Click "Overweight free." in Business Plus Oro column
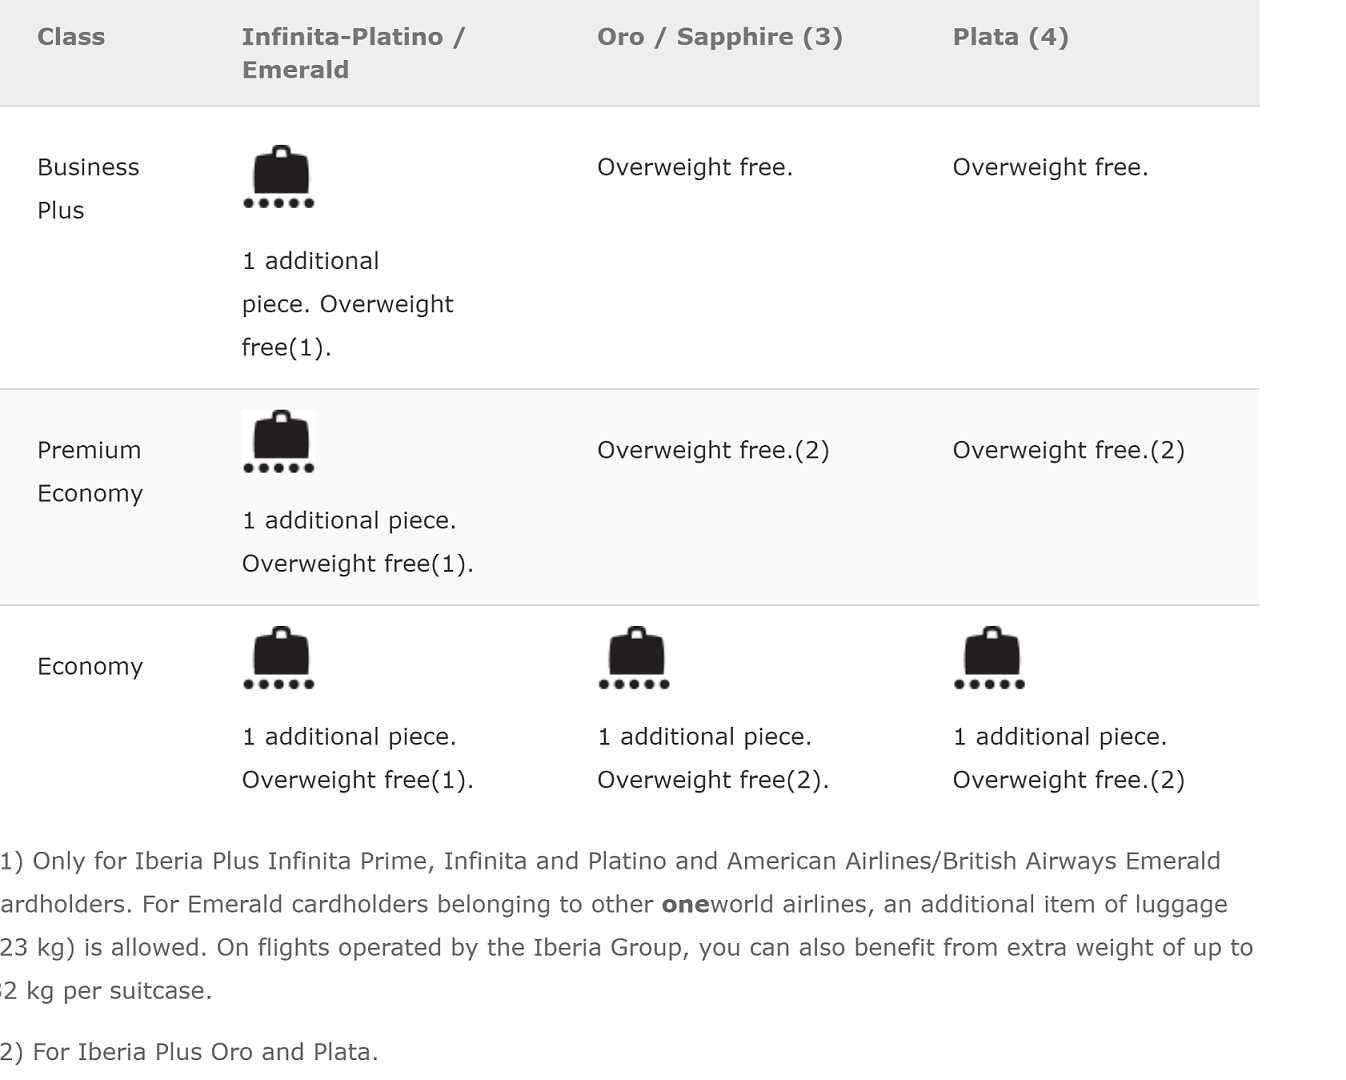Image resolution: width=1346 pixels, height=1080 pixels. tap(695, 167)
